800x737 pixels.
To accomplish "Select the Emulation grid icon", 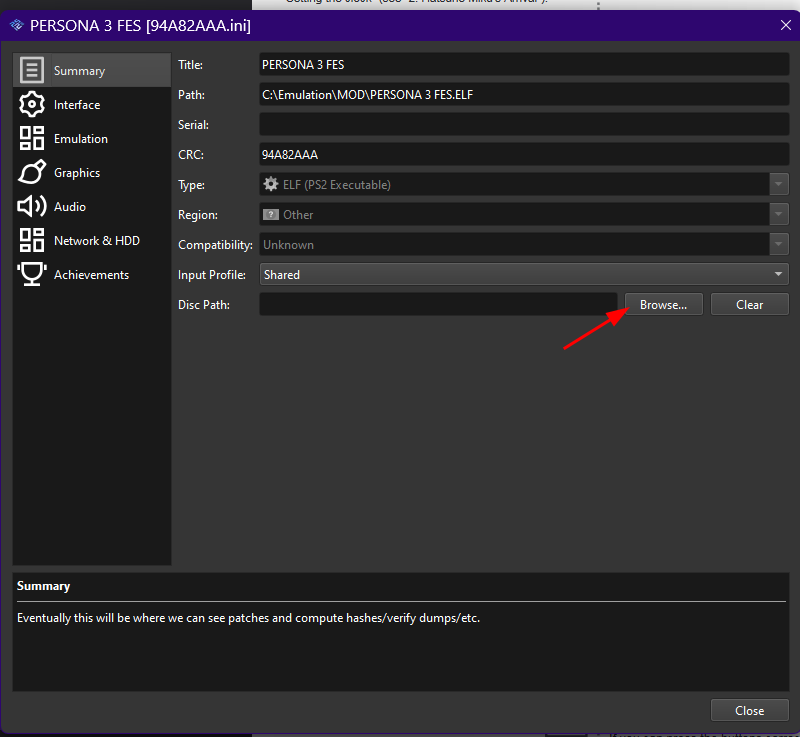I will click(x=32, y=138).
